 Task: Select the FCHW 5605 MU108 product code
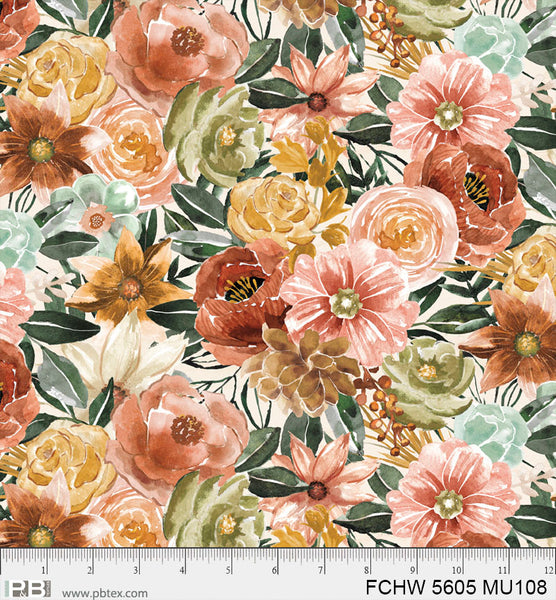(456, 587)
